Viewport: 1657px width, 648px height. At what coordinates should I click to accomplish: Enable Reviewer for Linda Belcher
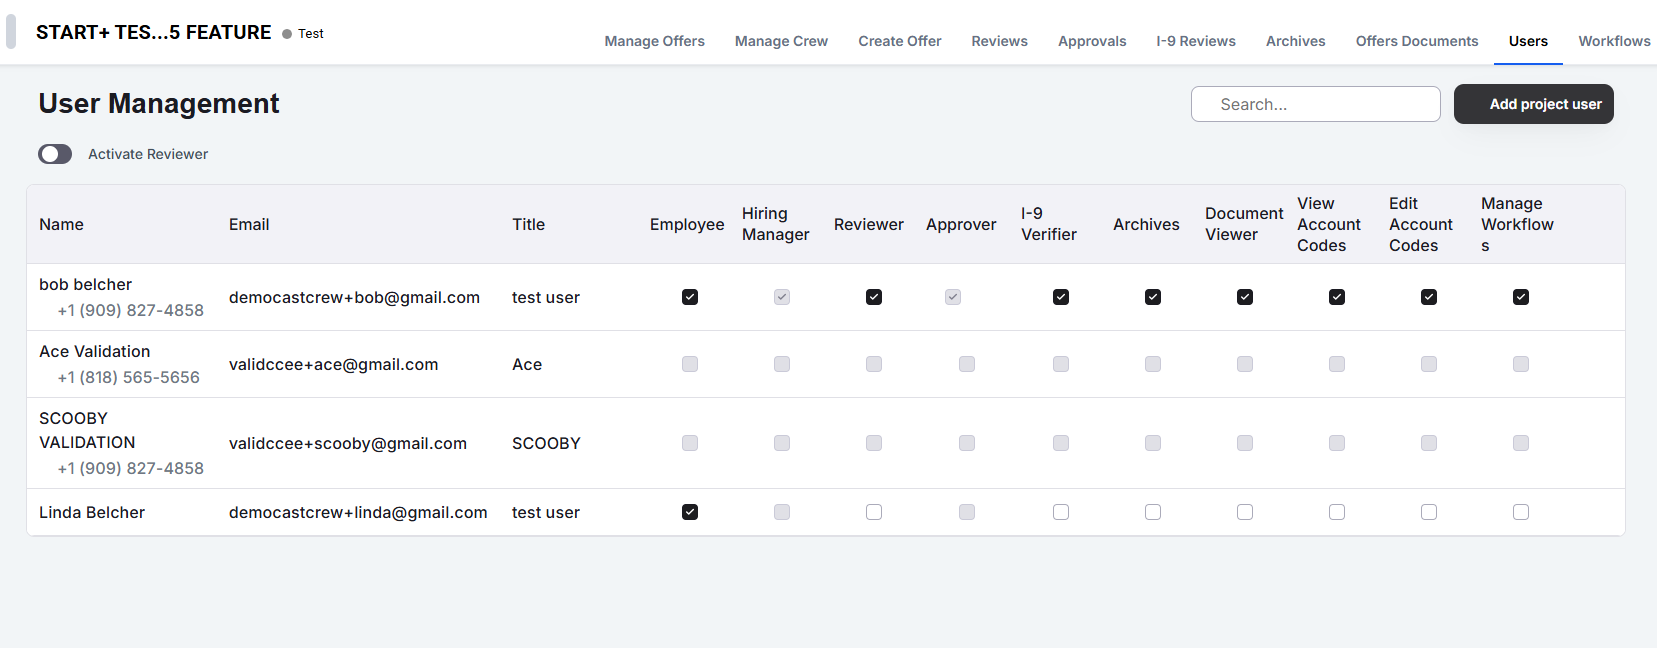point(874,512)
